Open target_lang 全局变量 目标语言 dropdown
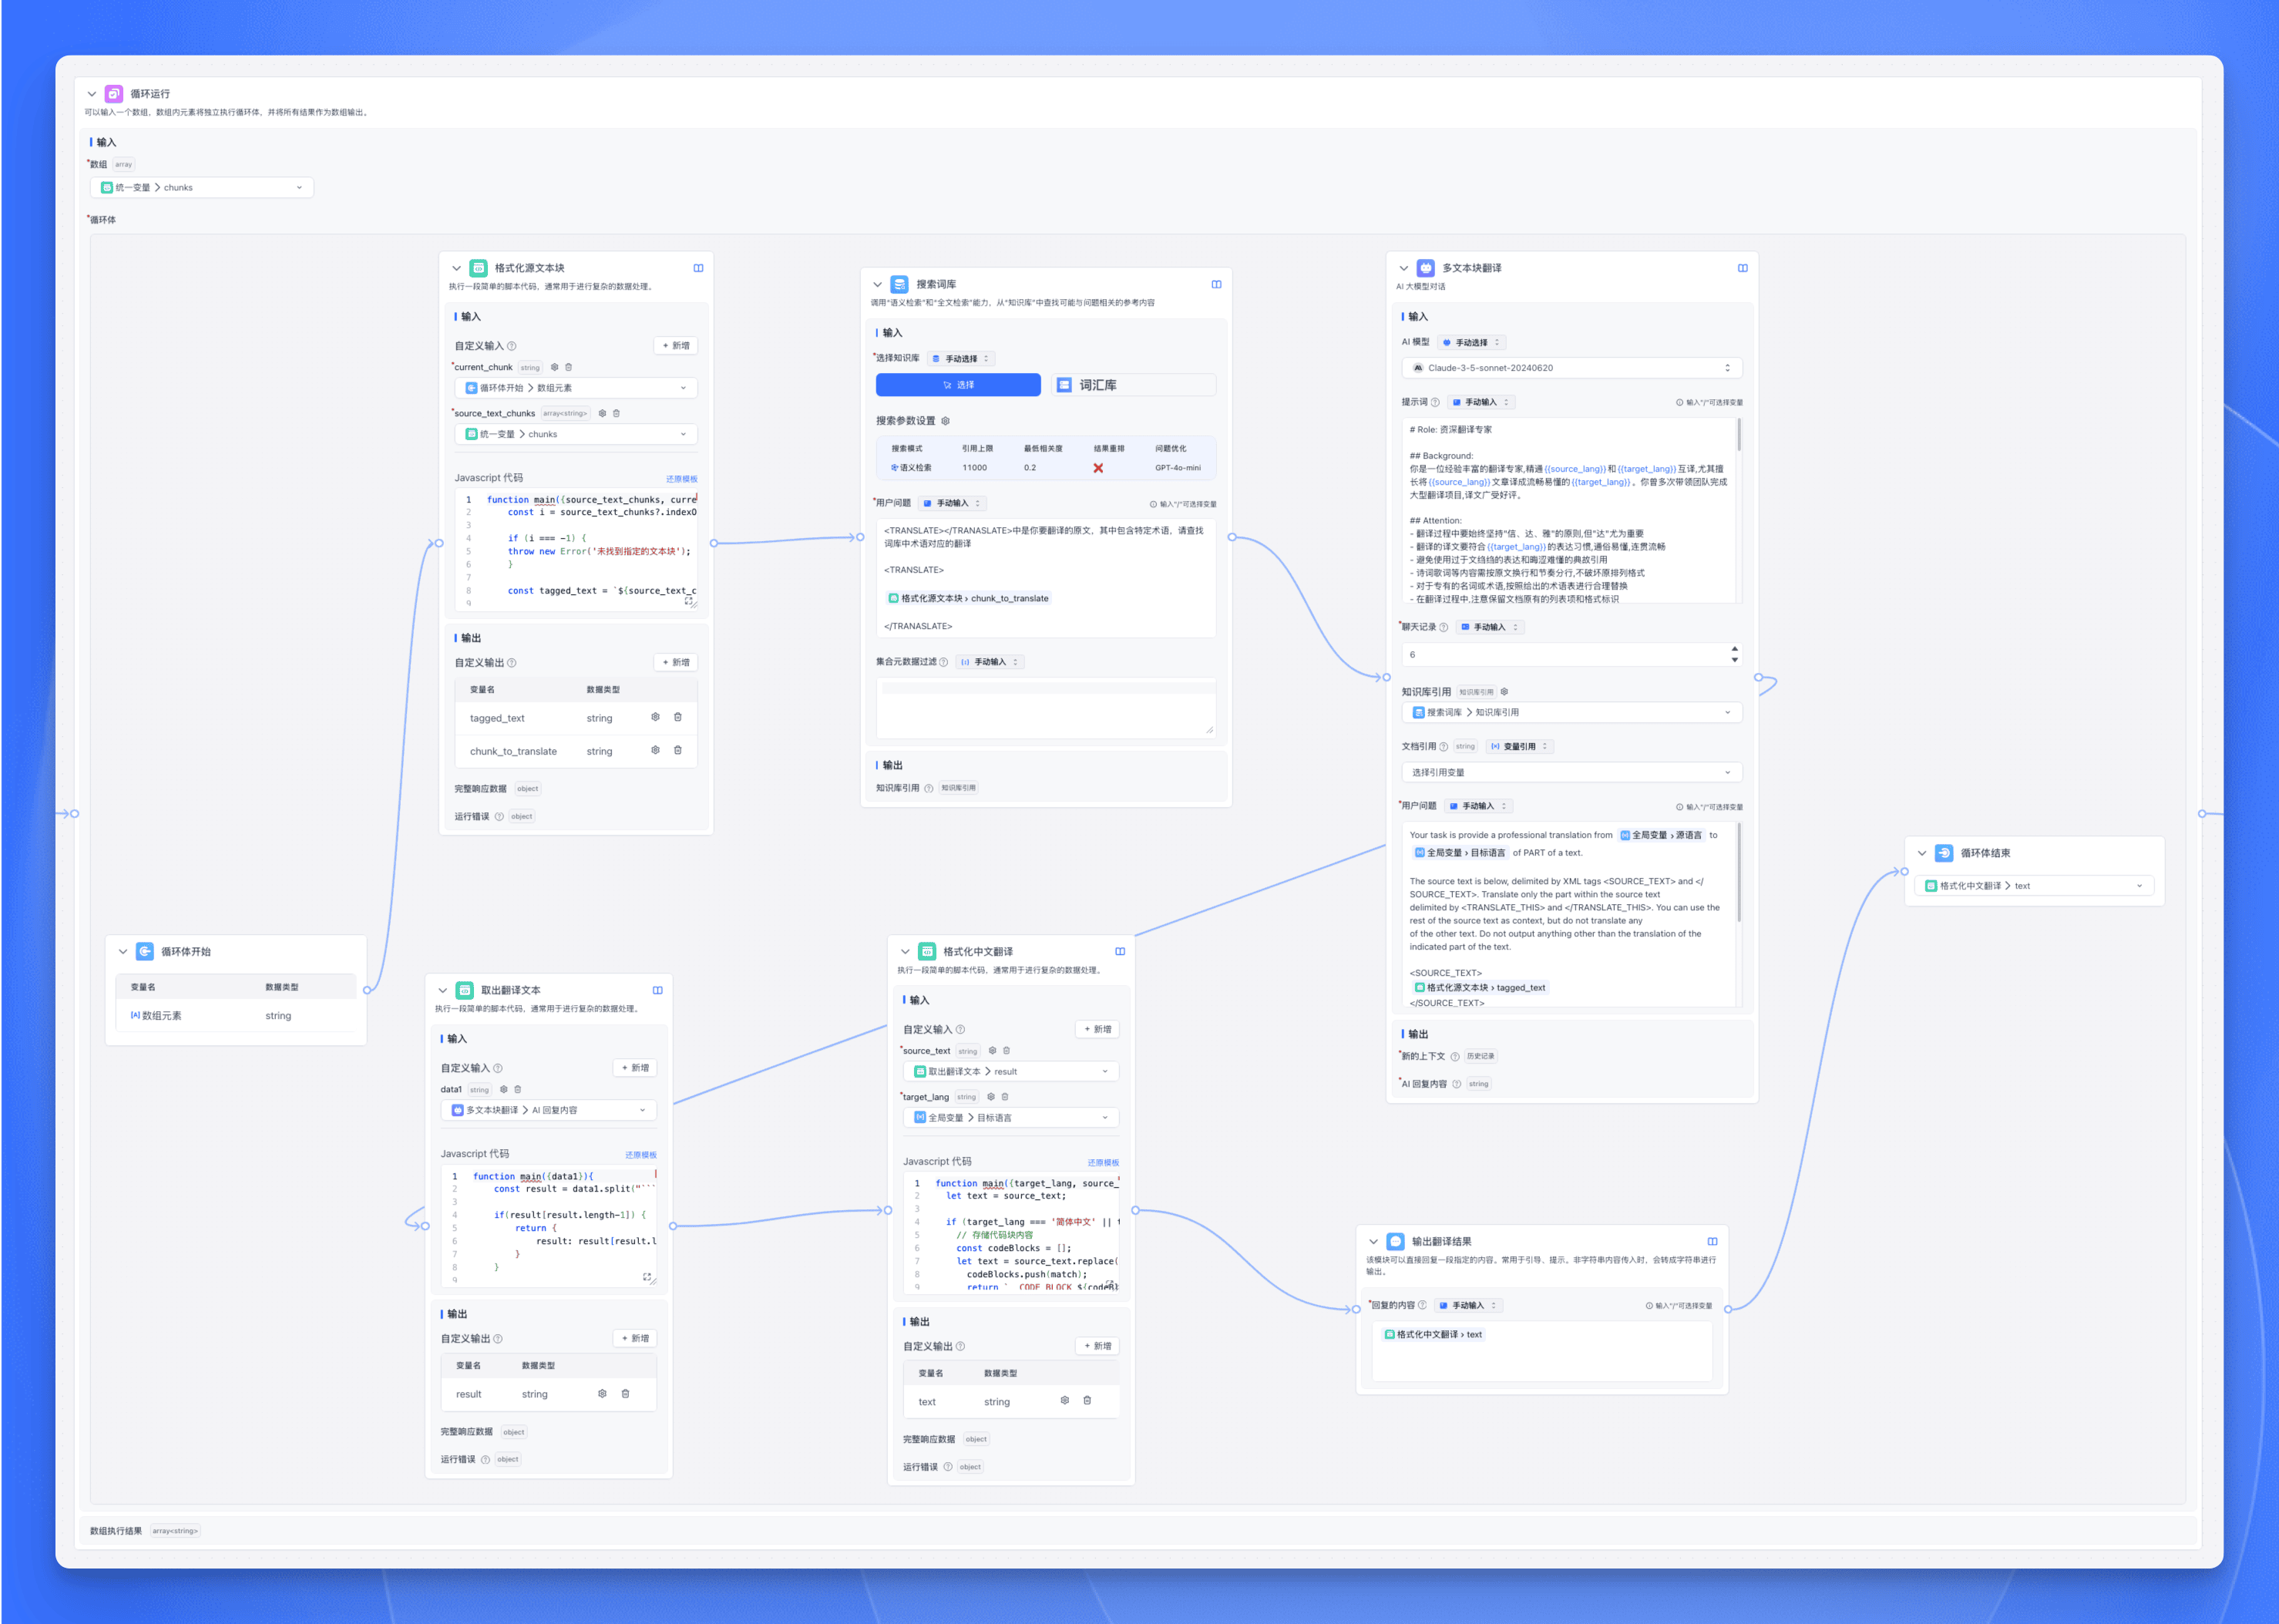This screenshot has width=2279, height=1624. 1011,1118
